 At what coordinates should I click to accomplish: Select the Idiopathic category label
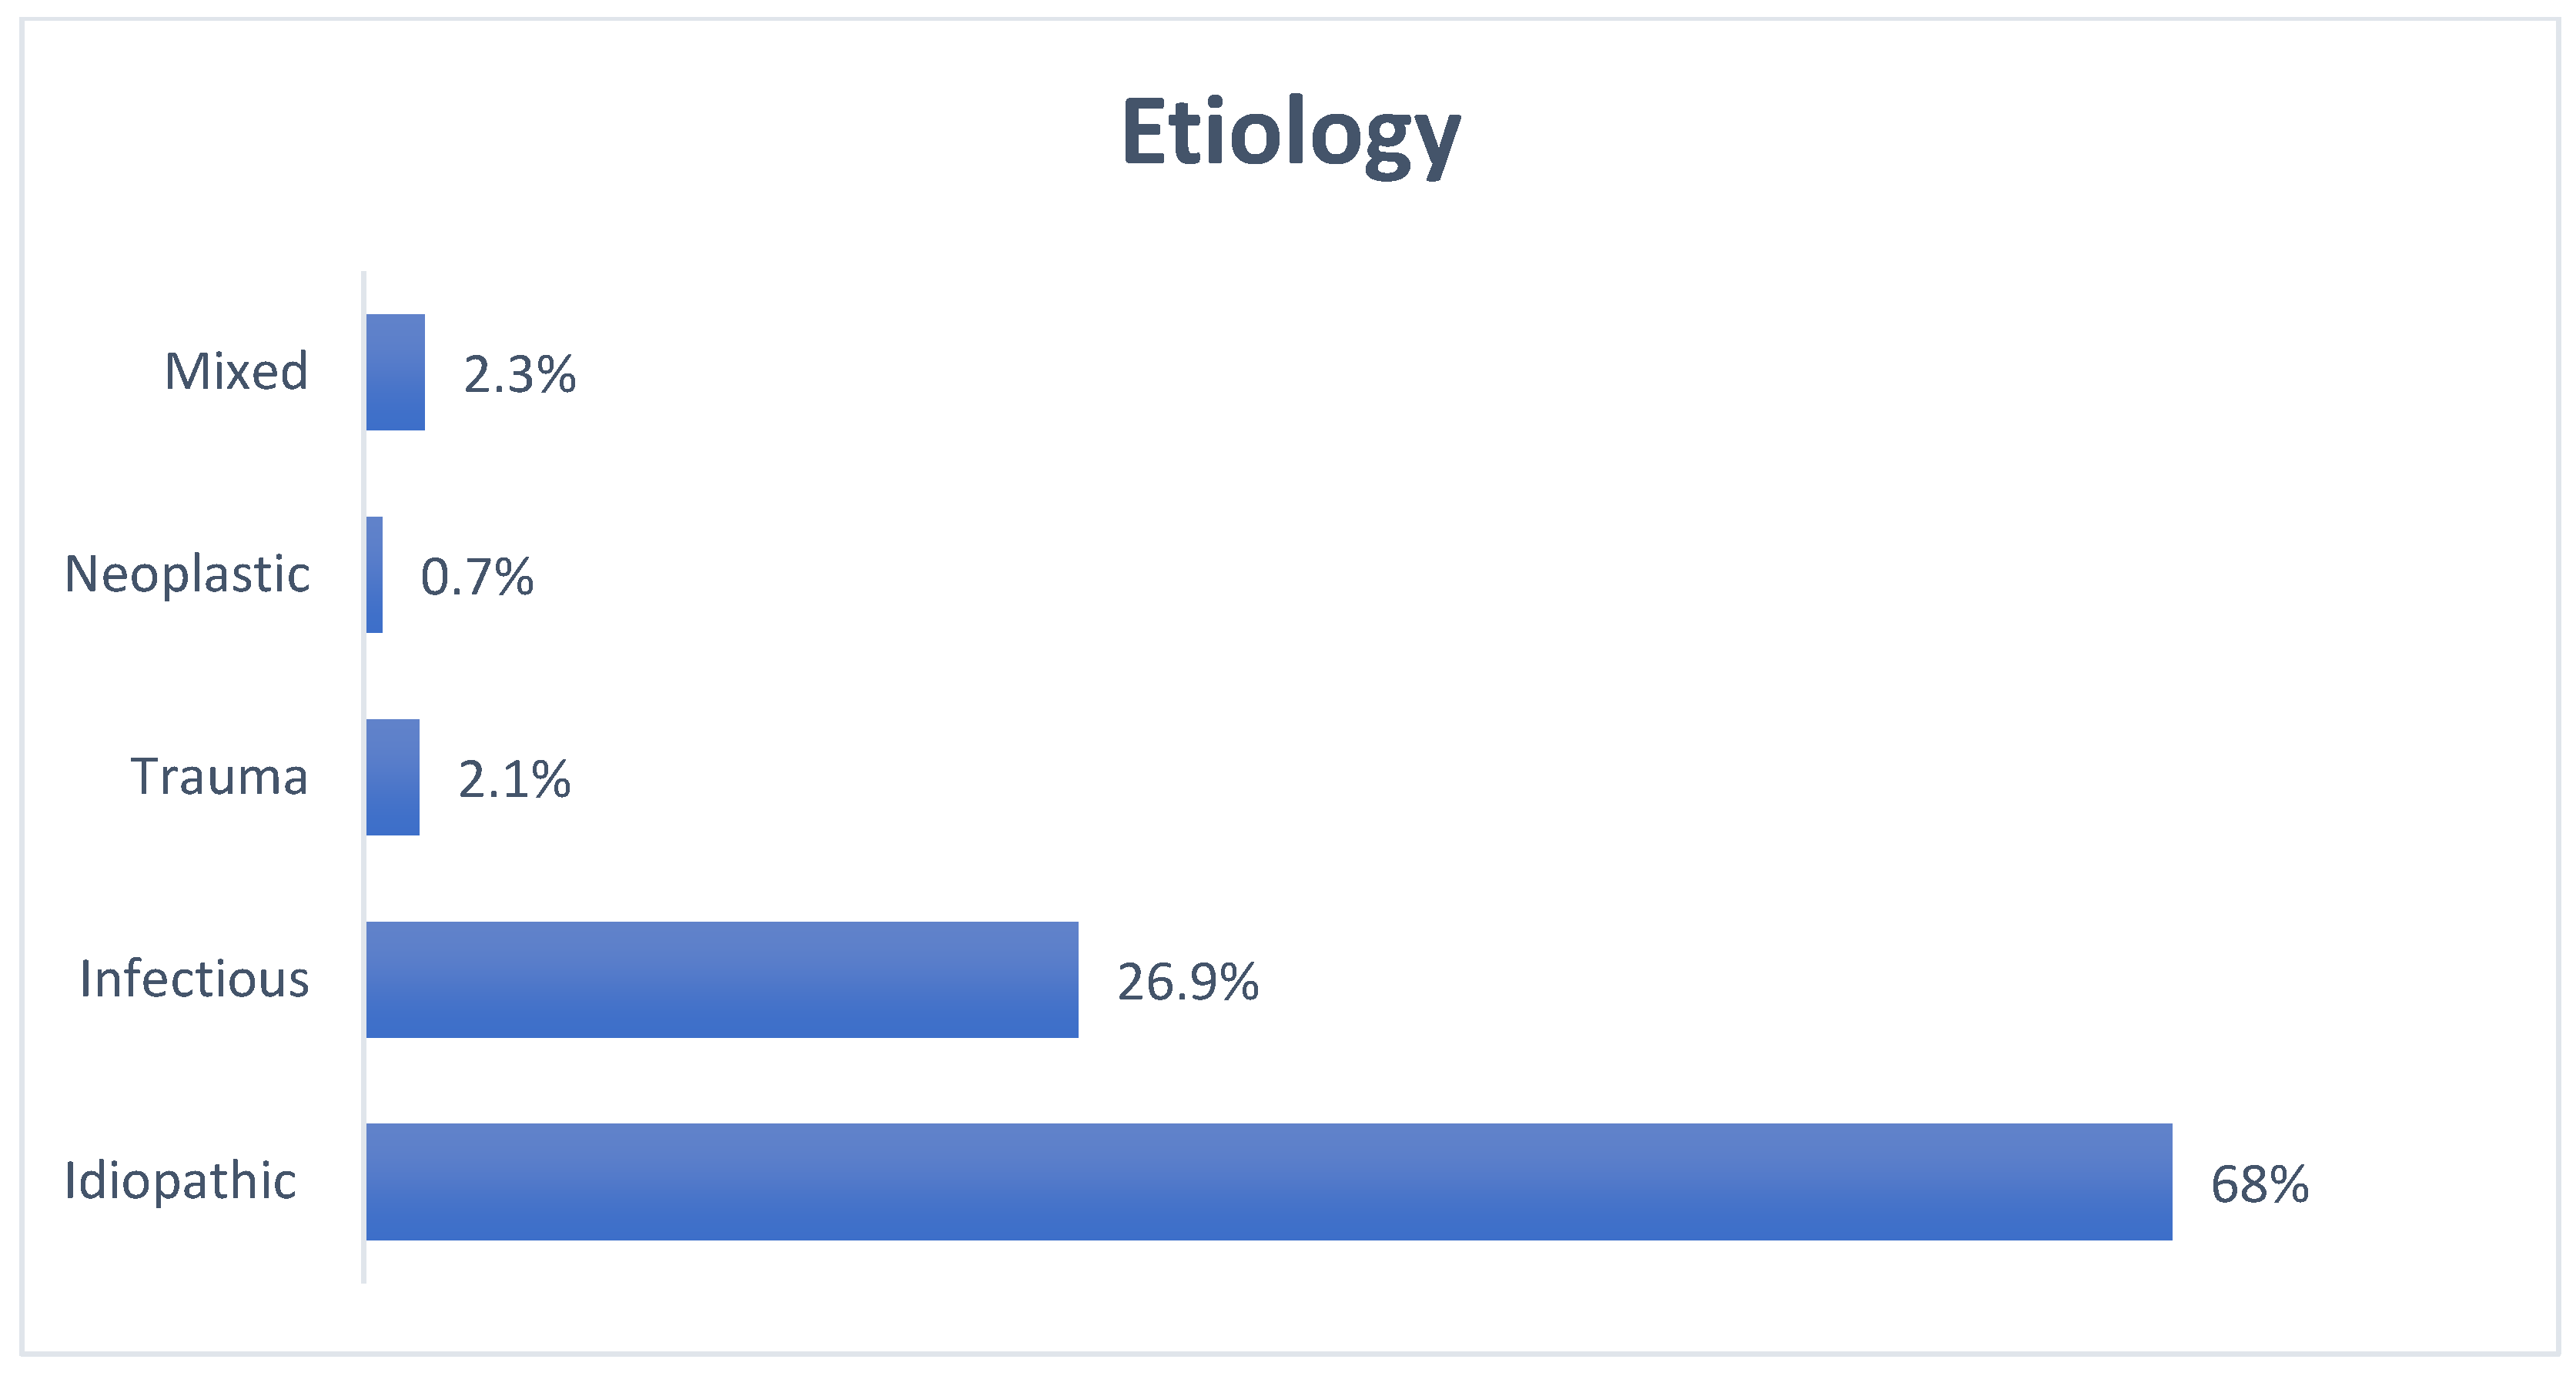coord(180,1181)
